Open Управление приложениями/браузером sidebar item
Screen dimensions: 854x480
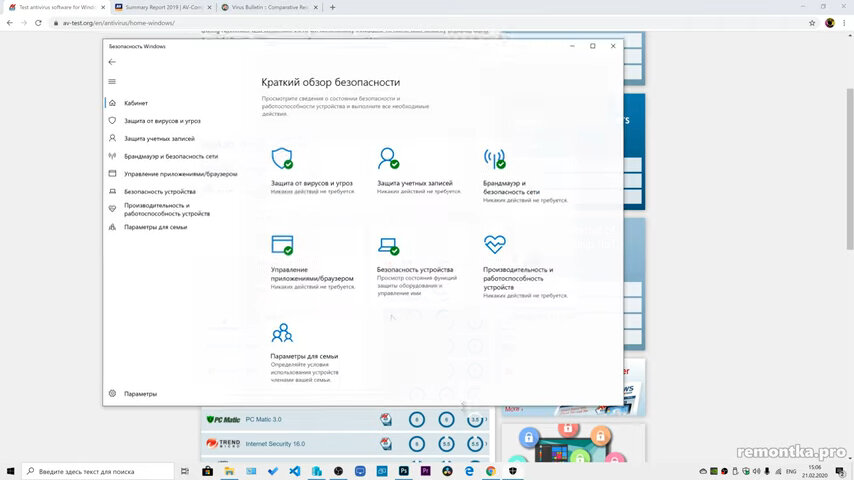pos(180,174)
